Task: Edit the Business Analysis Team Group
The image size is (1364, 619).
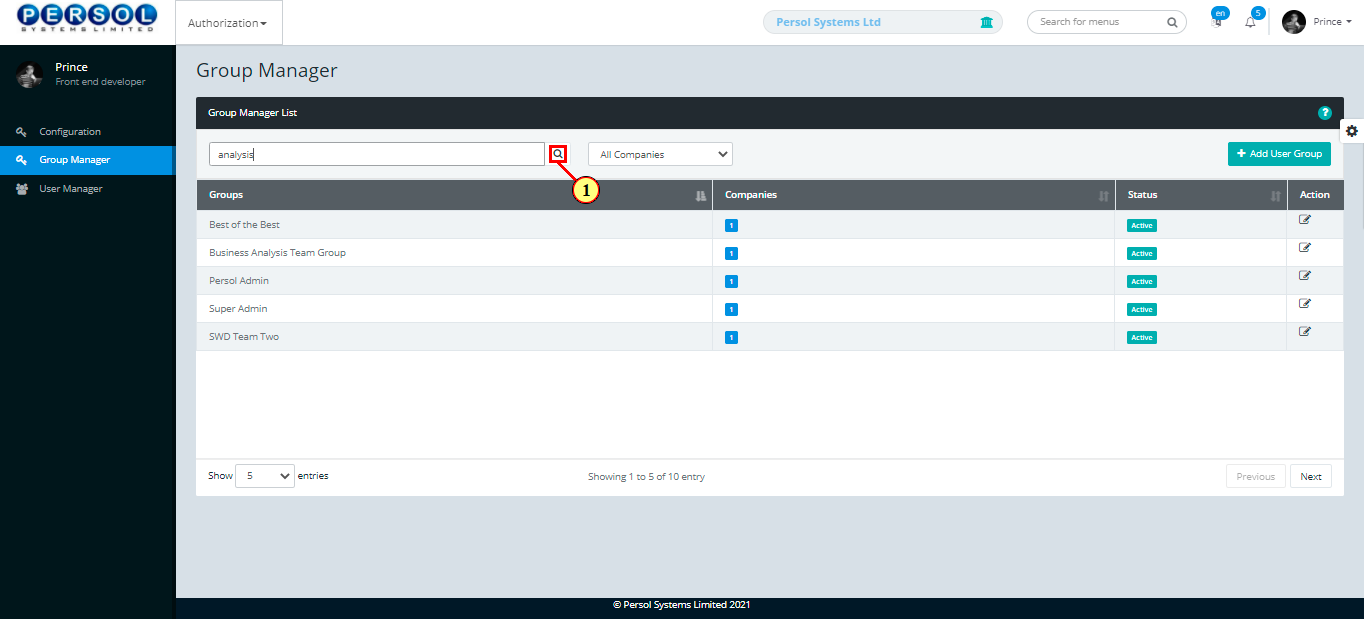Action: click(1305, 247)
